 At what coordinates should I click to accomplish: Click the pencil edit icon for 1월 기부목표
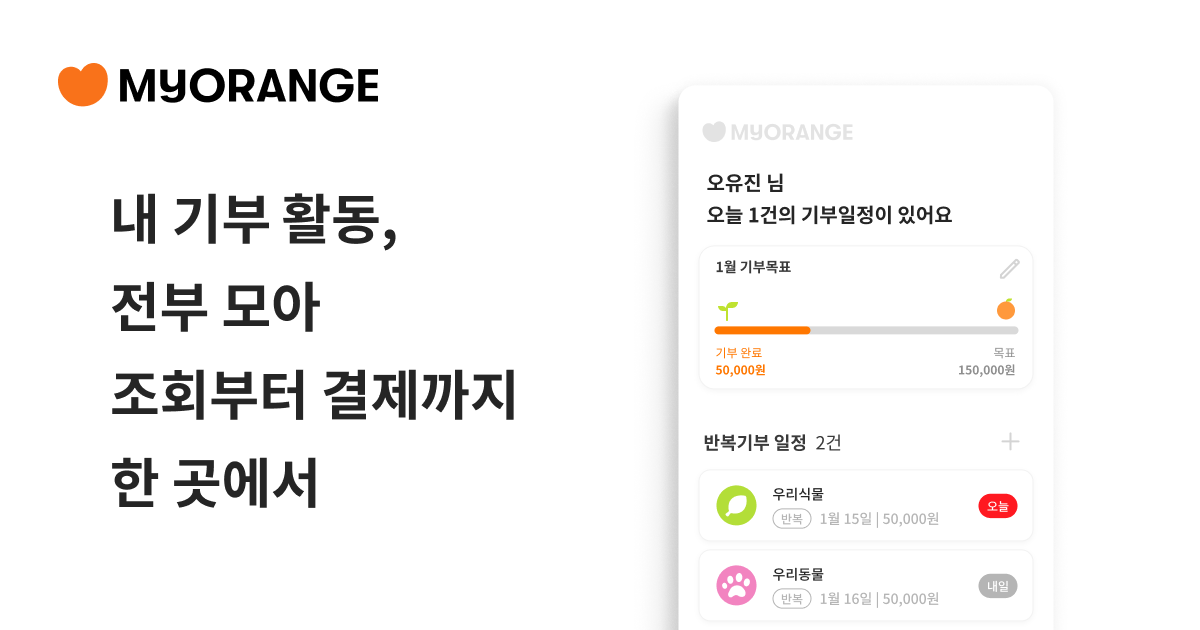[1009, 269]
